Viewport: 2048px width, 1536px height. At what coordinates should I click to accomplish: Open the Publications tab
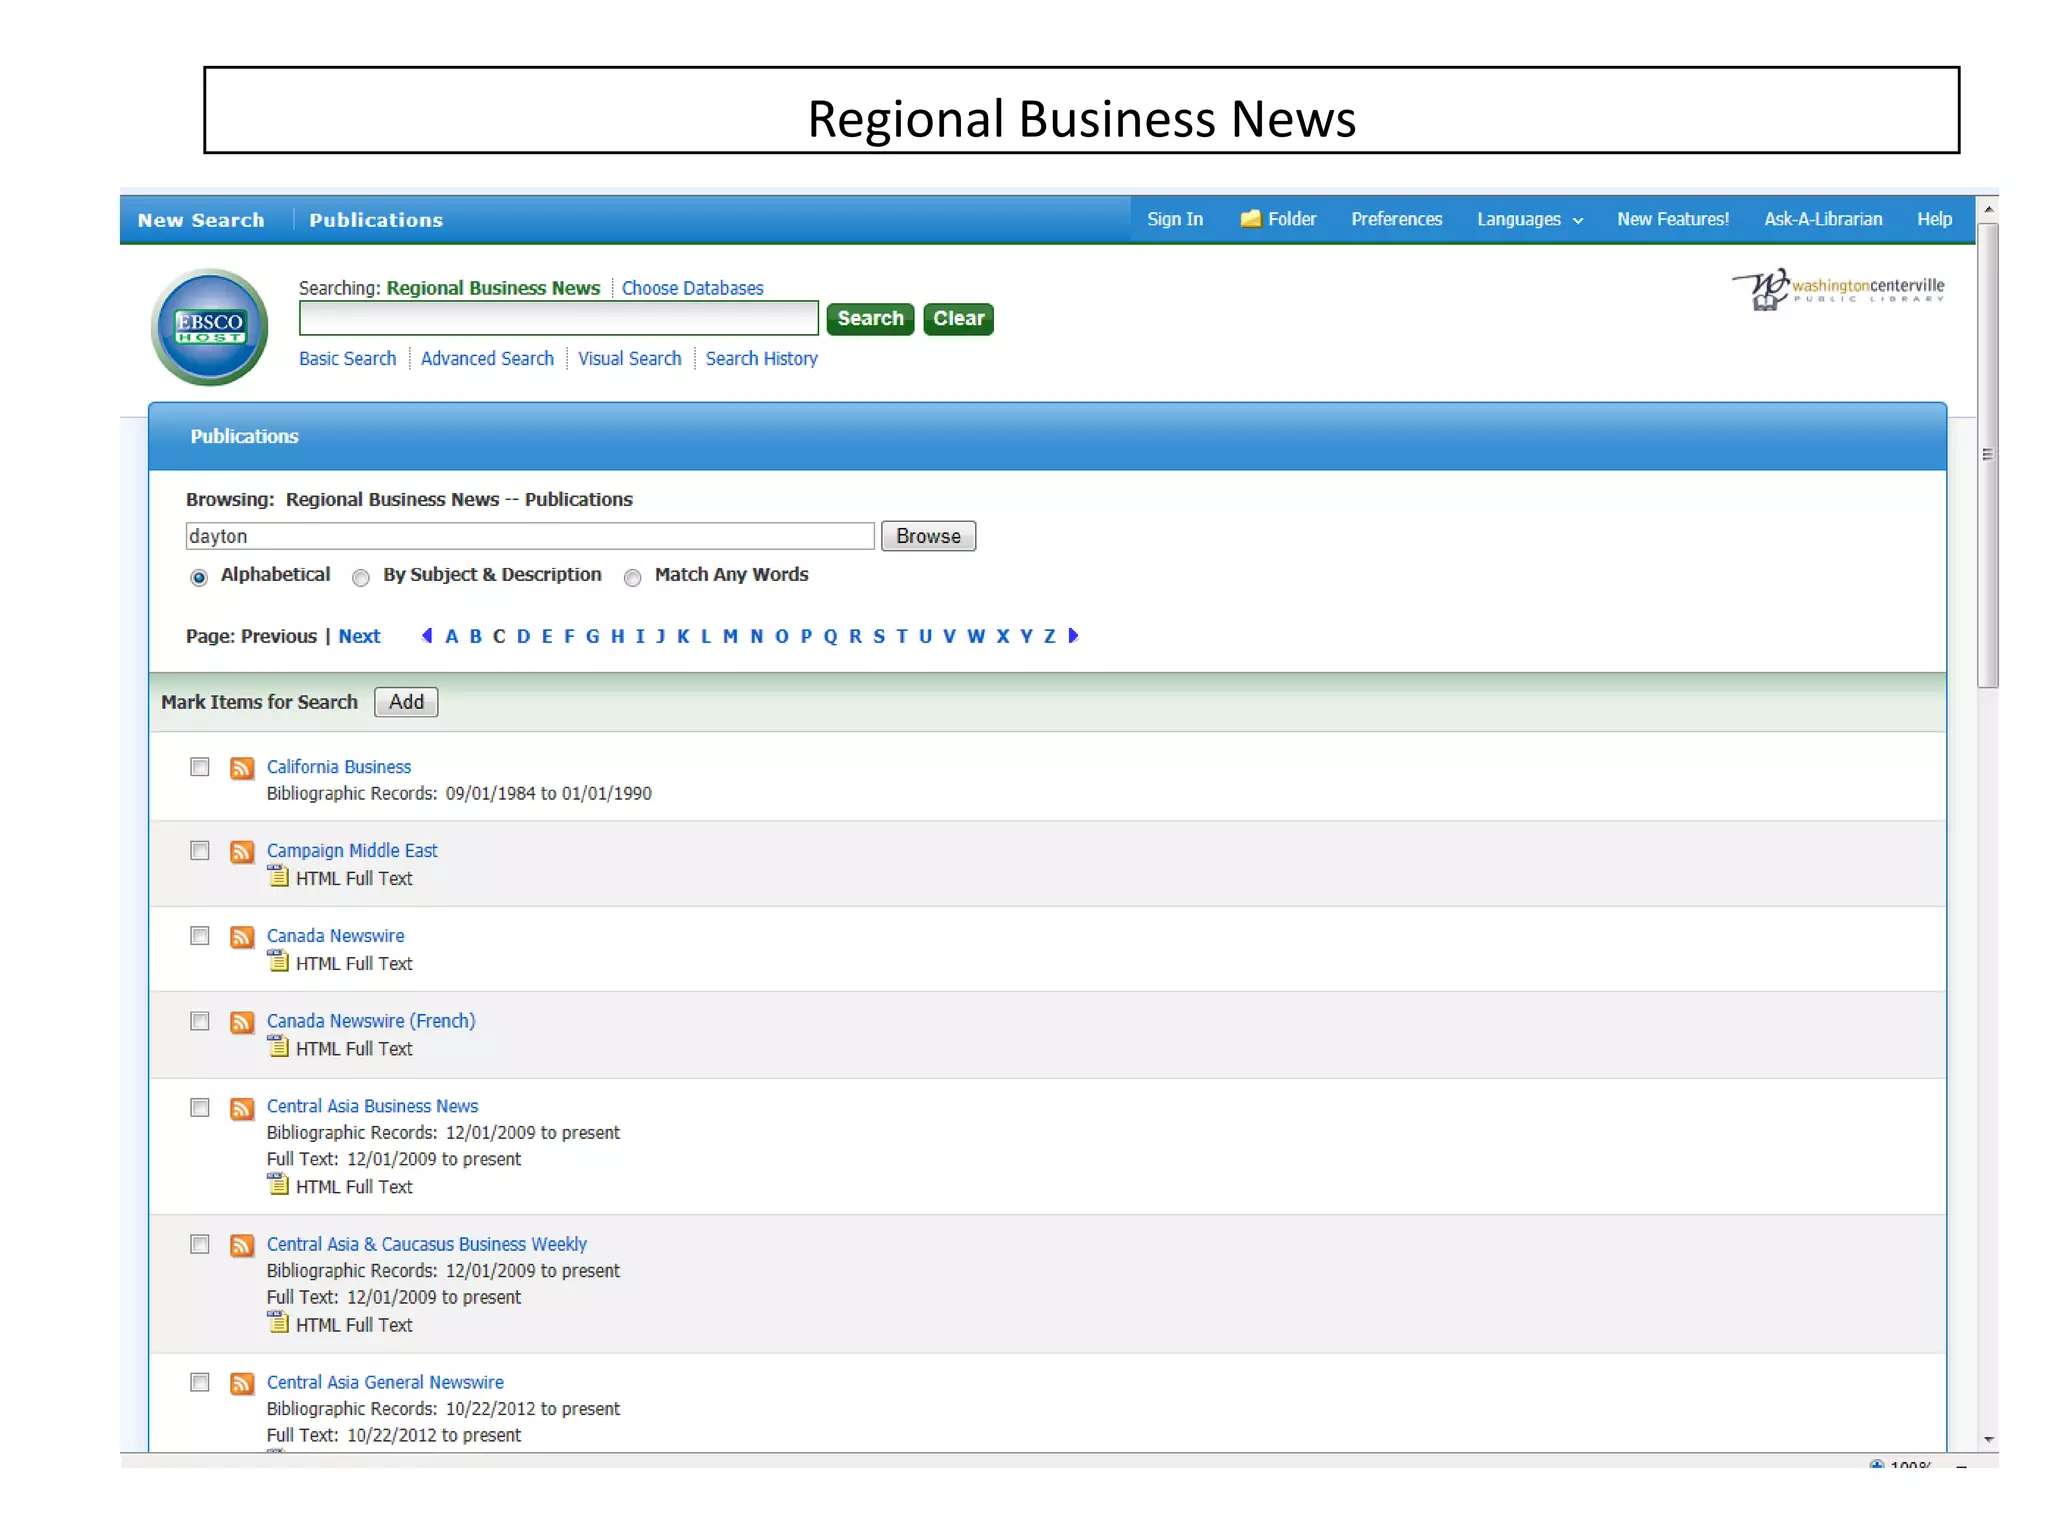(376, 220)
